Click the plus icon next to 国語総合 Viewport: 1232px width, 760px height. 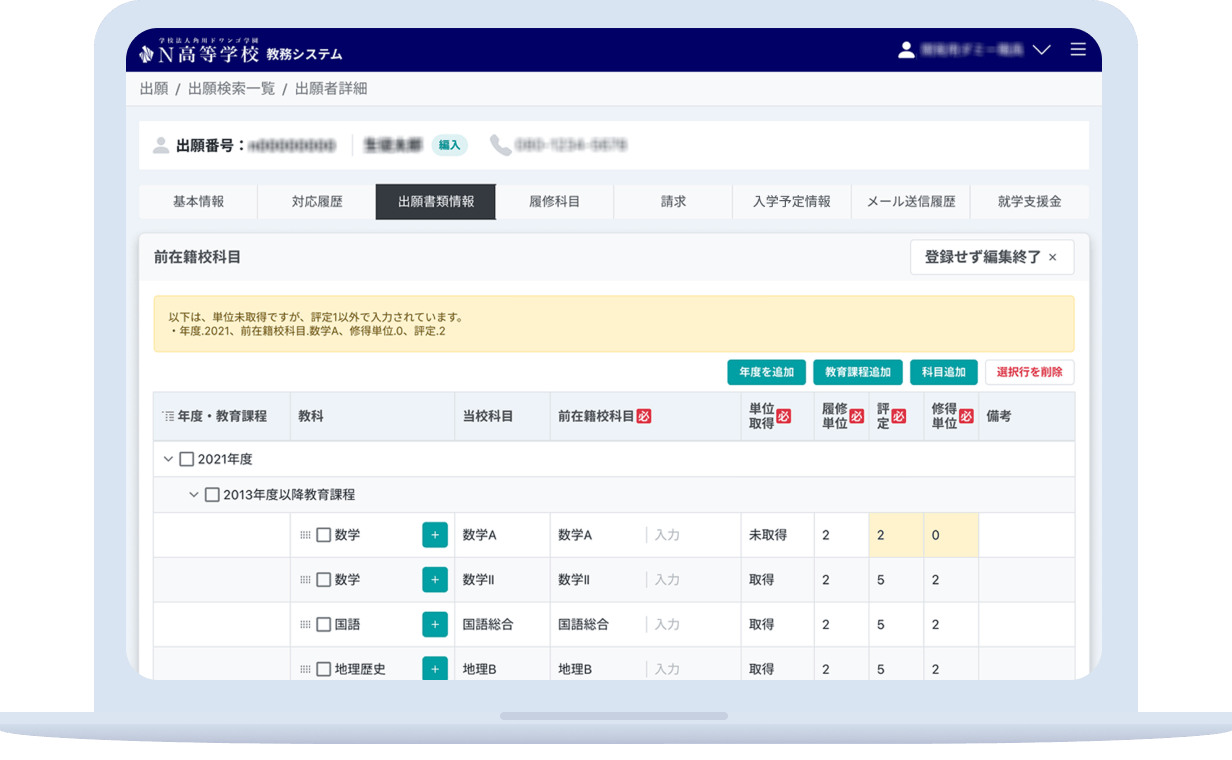pyautogui.click(x=435, y=624)
